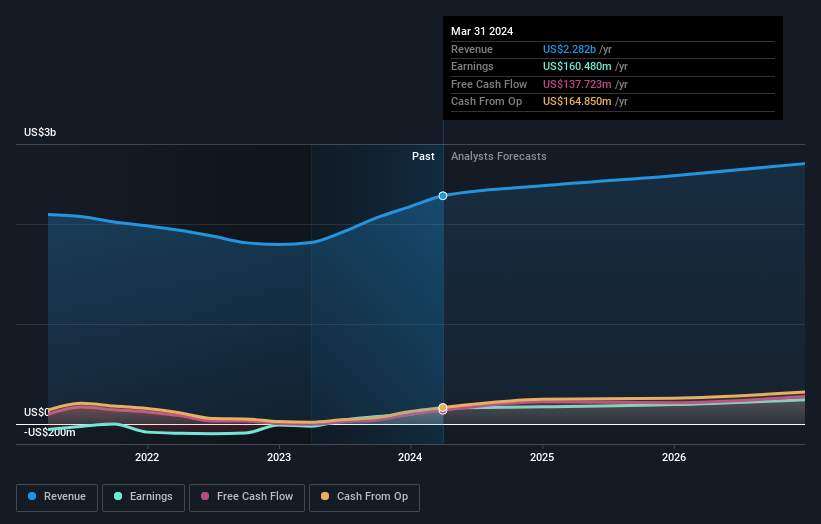Click the -US$200m y-axis label
This screenshot has width=821, height=524.
point(50,432)
